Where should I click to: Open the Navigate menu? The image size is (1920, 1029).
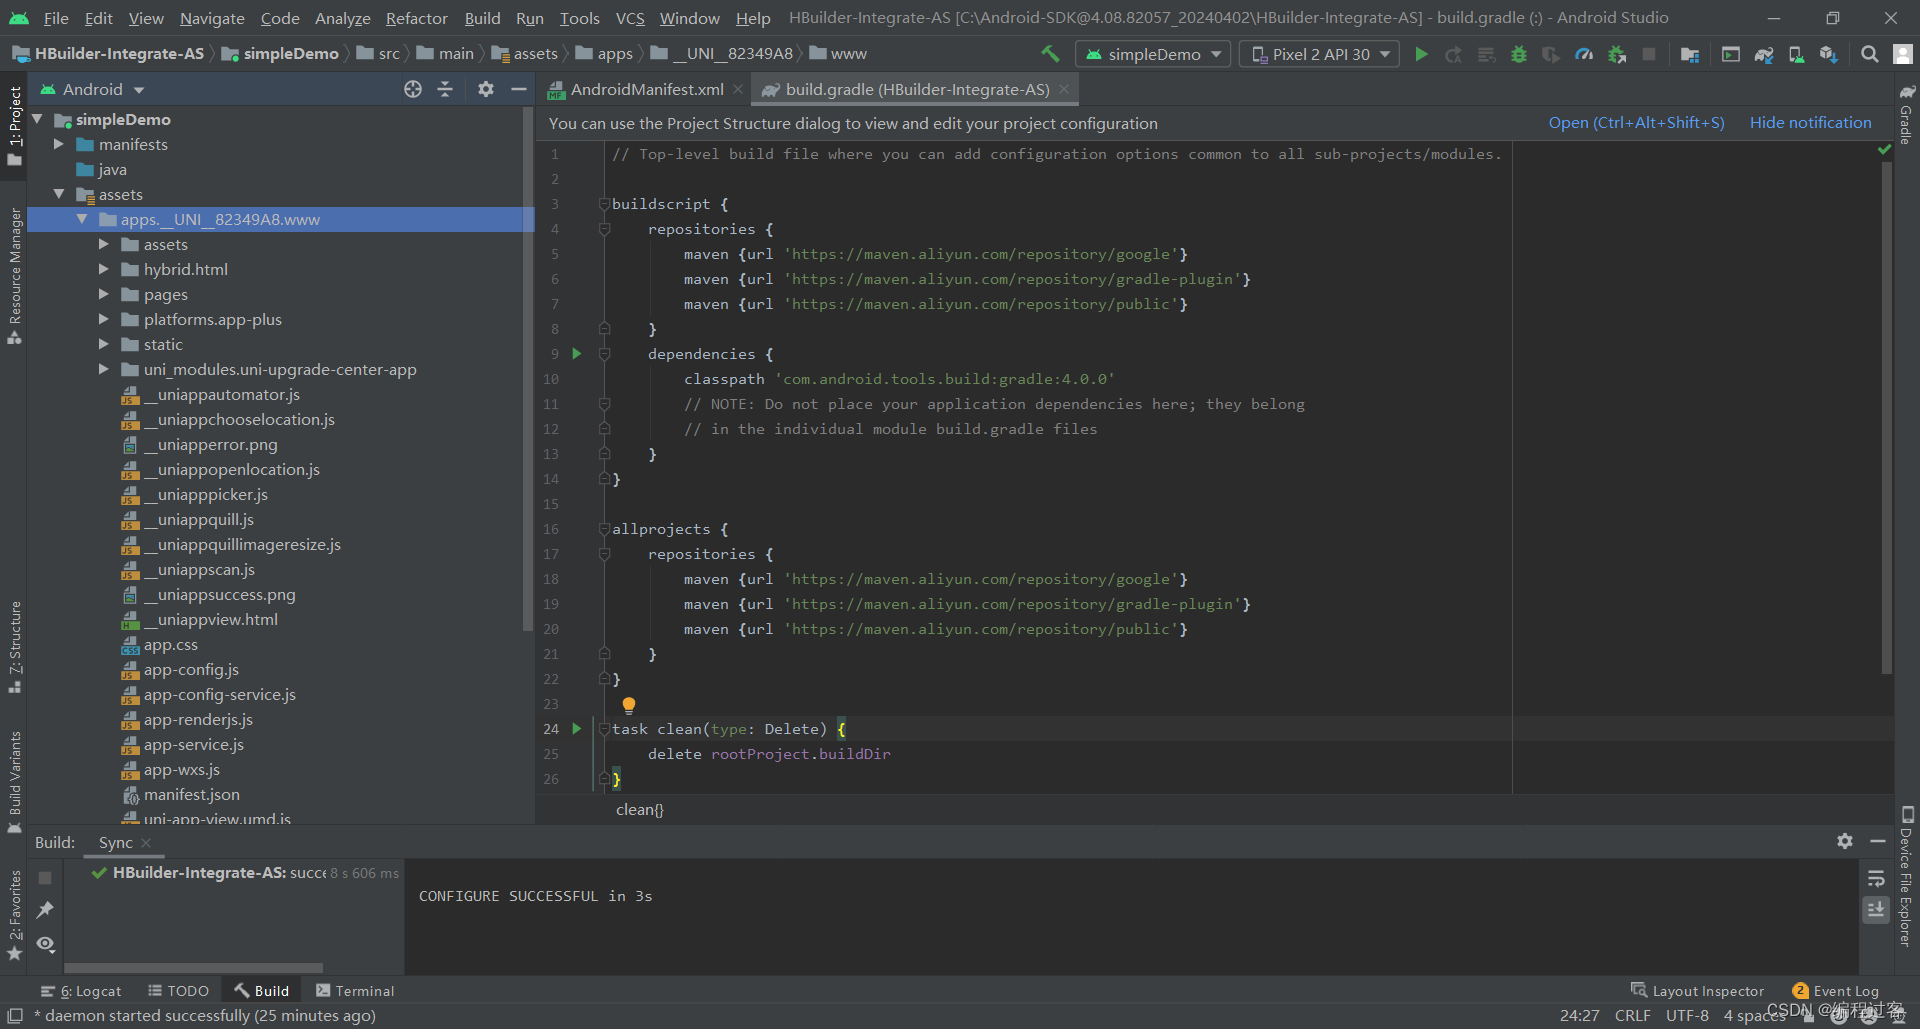click(x=212, y=18)
